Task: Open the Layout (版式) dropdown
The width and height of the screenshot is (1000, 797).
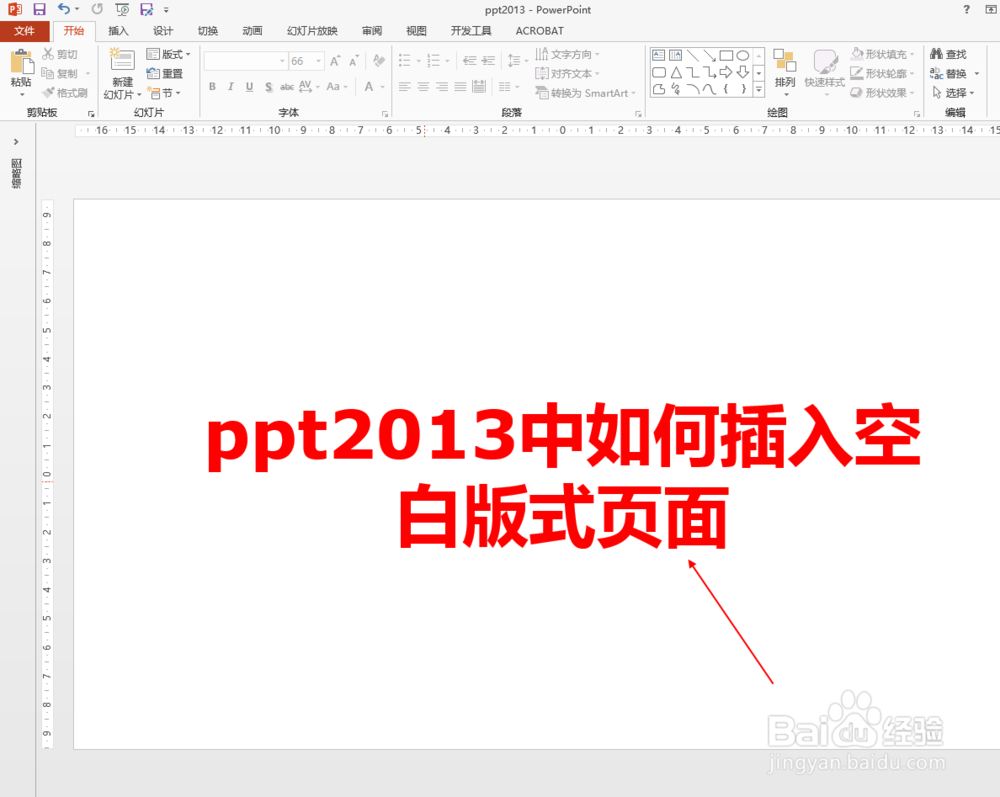Action: click(168, 54)
